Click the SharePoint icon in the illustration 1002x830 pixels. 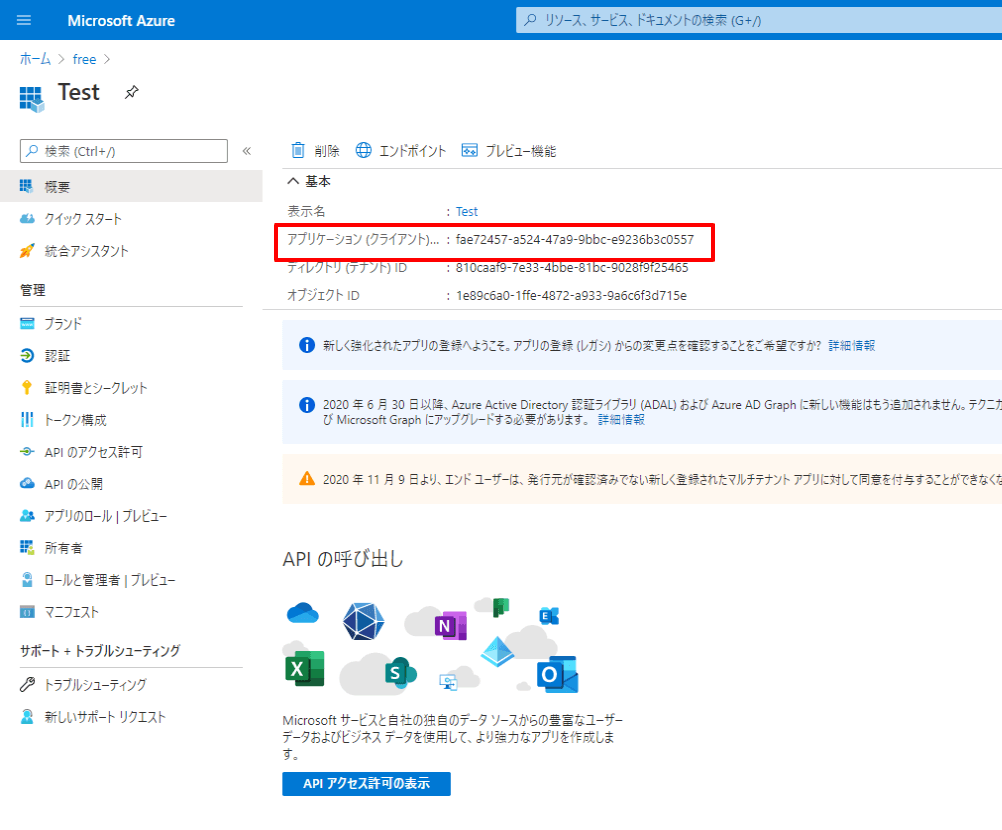click(x=400, y=672)
